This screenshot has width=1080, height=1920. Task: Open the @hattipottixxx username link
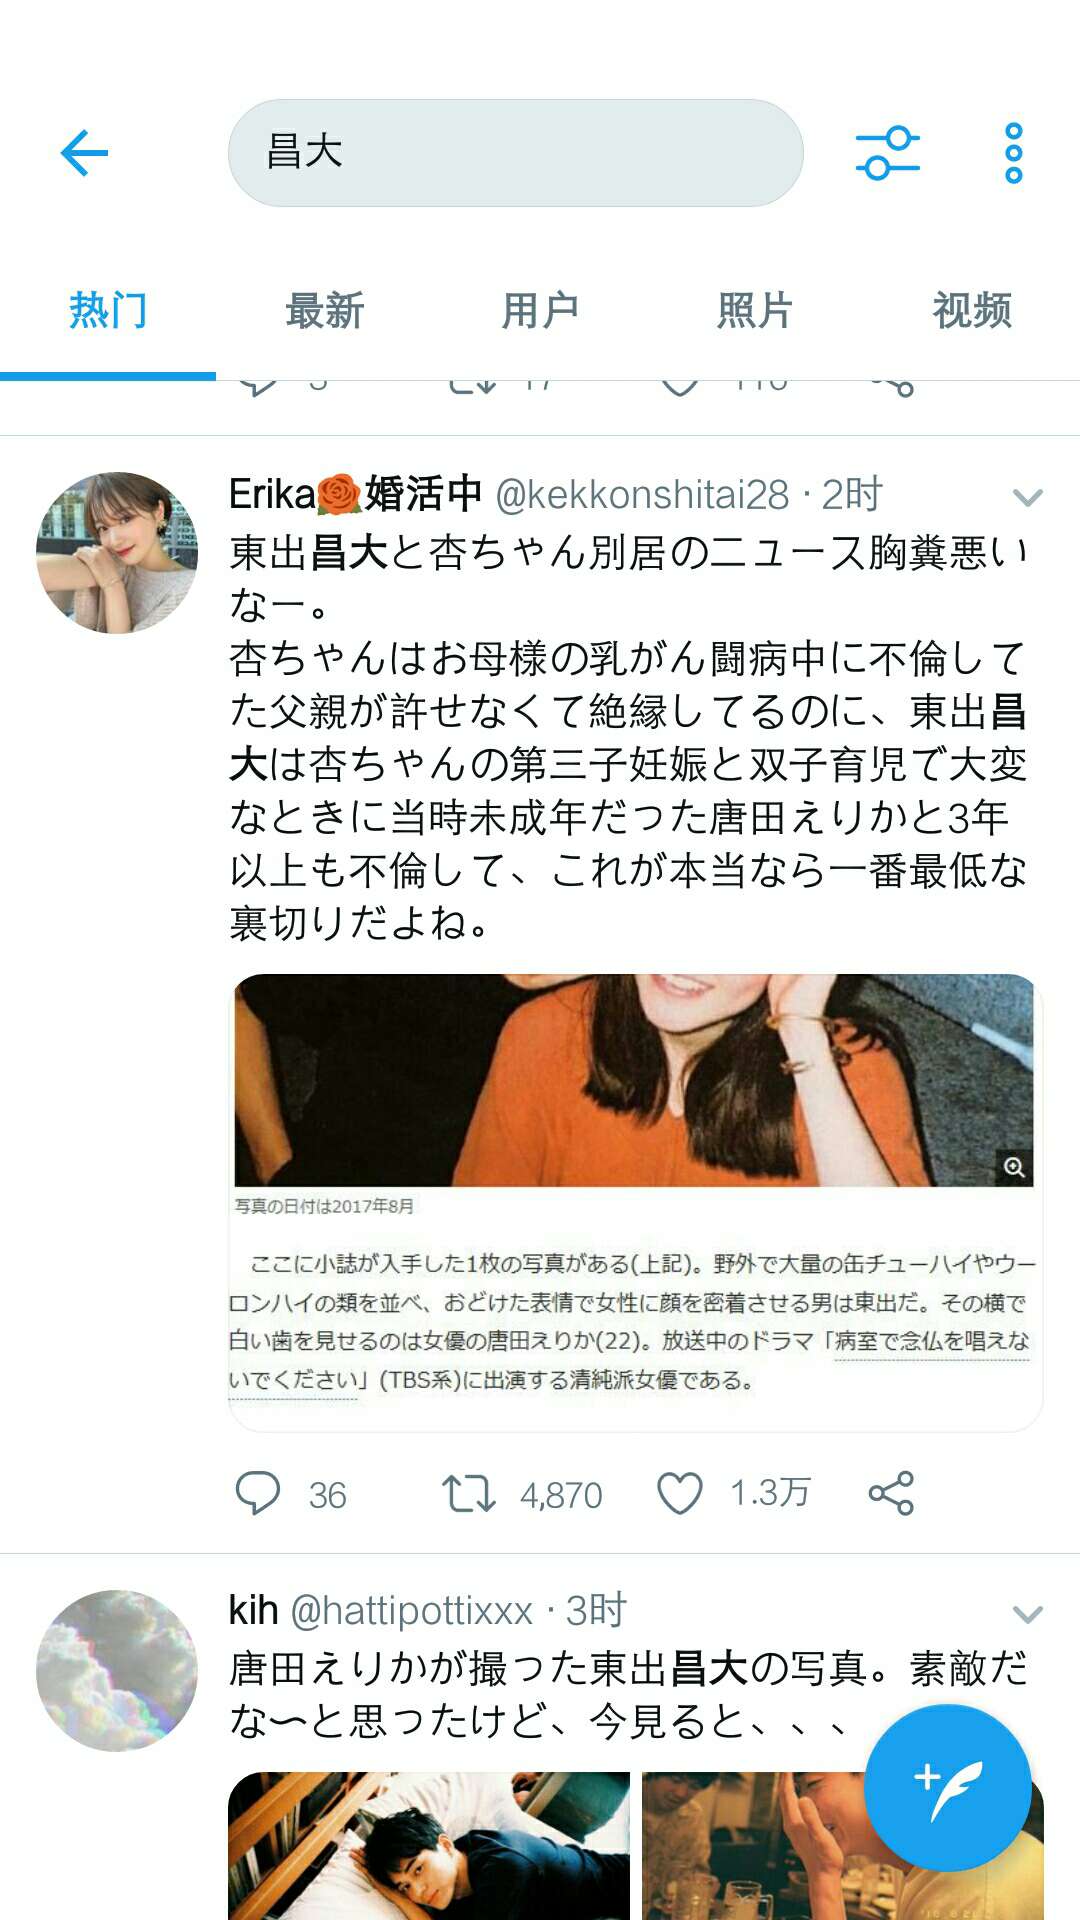point(411,1611)
